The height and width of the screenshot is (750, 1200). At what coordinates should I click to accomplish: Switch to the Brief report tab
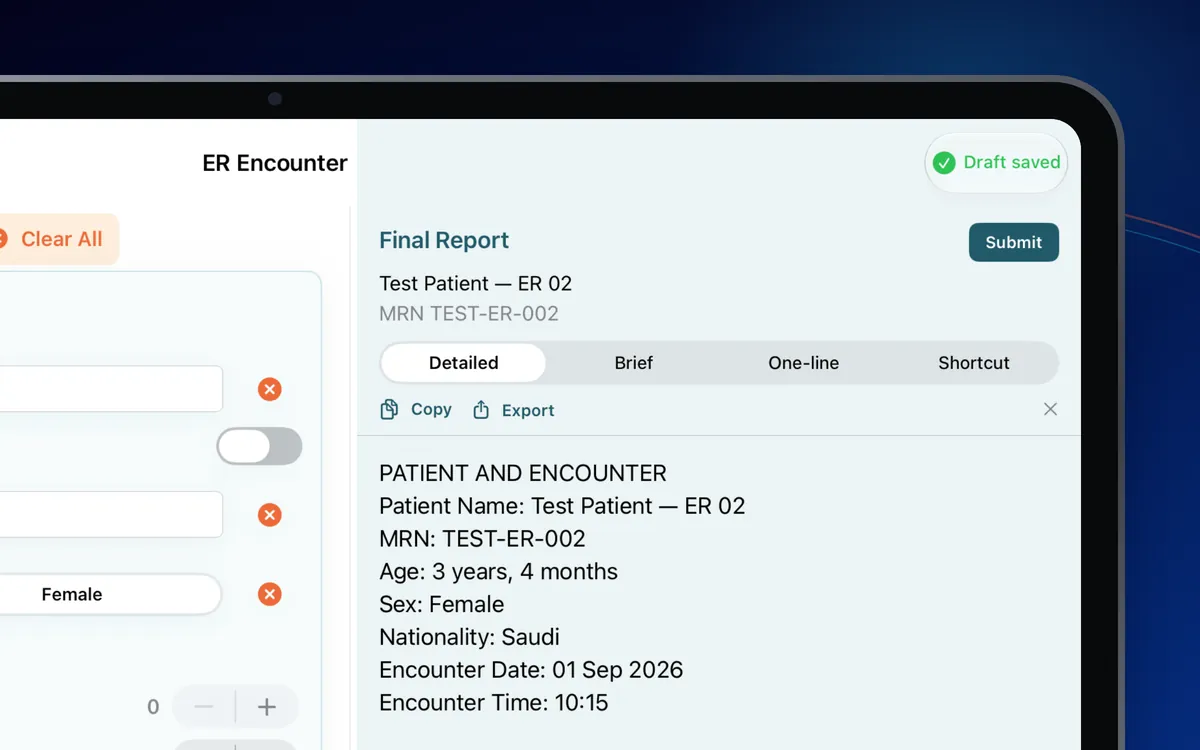coord(634,363)
